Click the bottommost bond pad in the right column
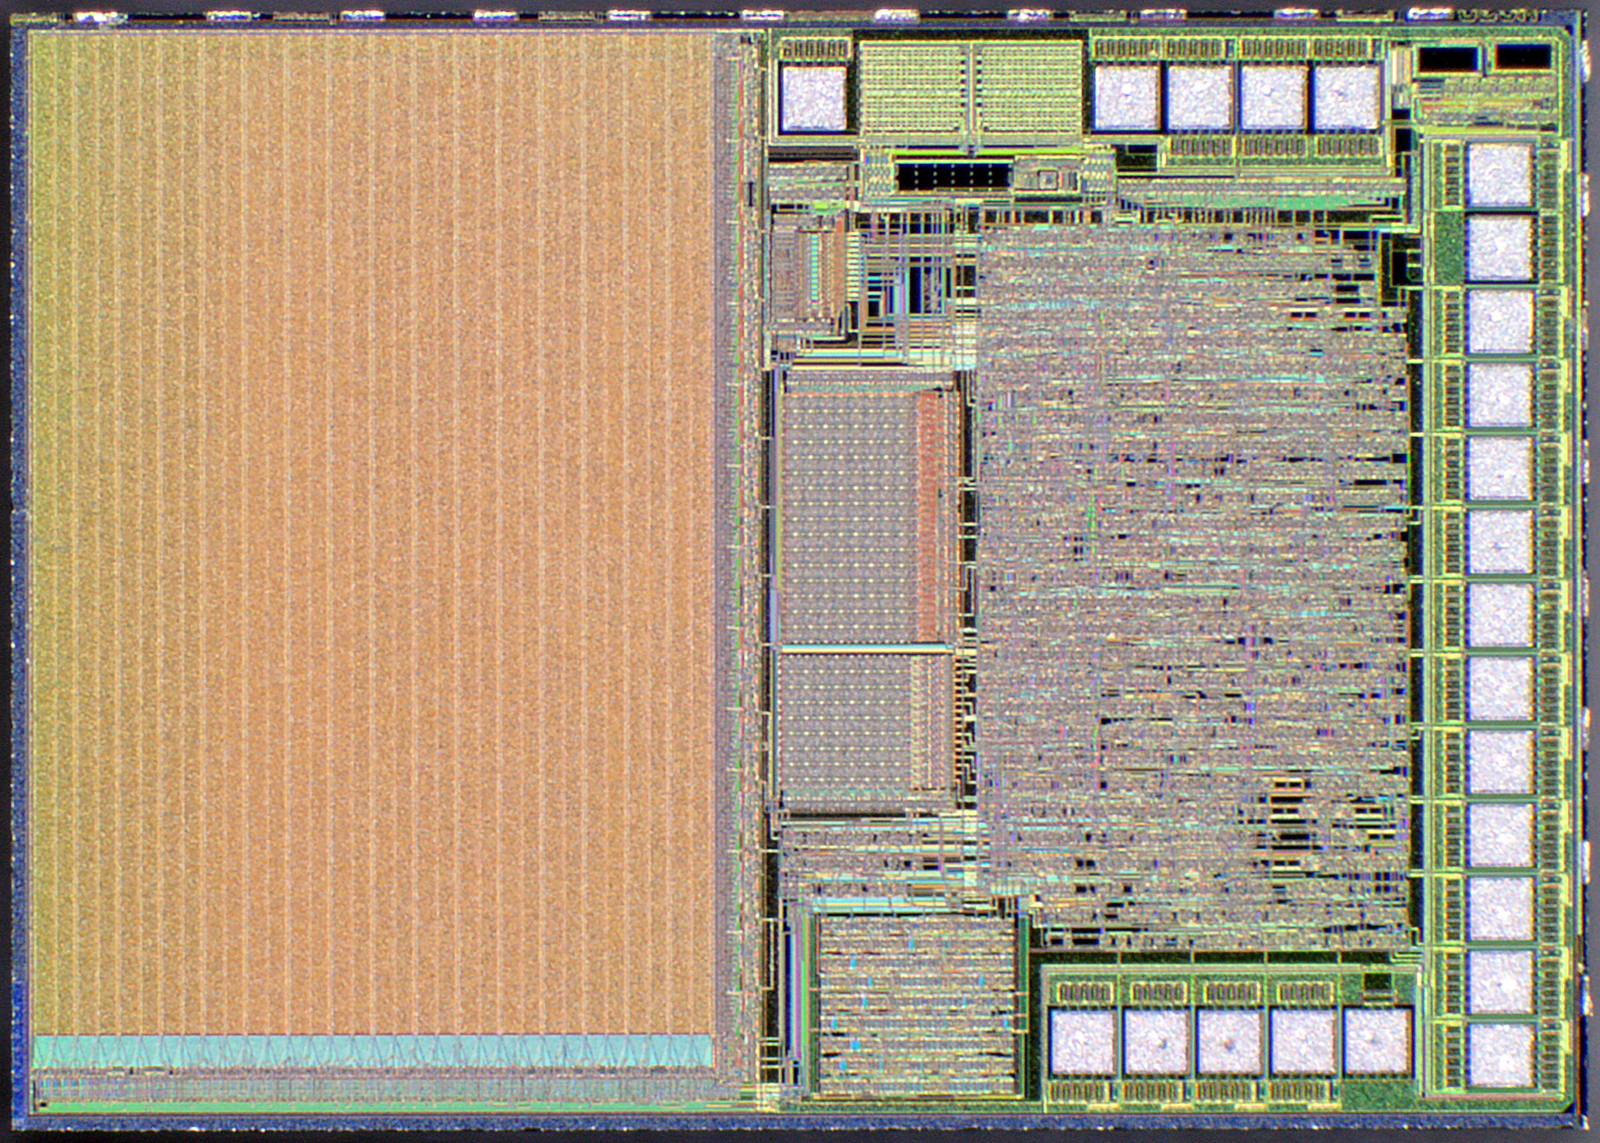1600x1143 pixels. 1499,1054
